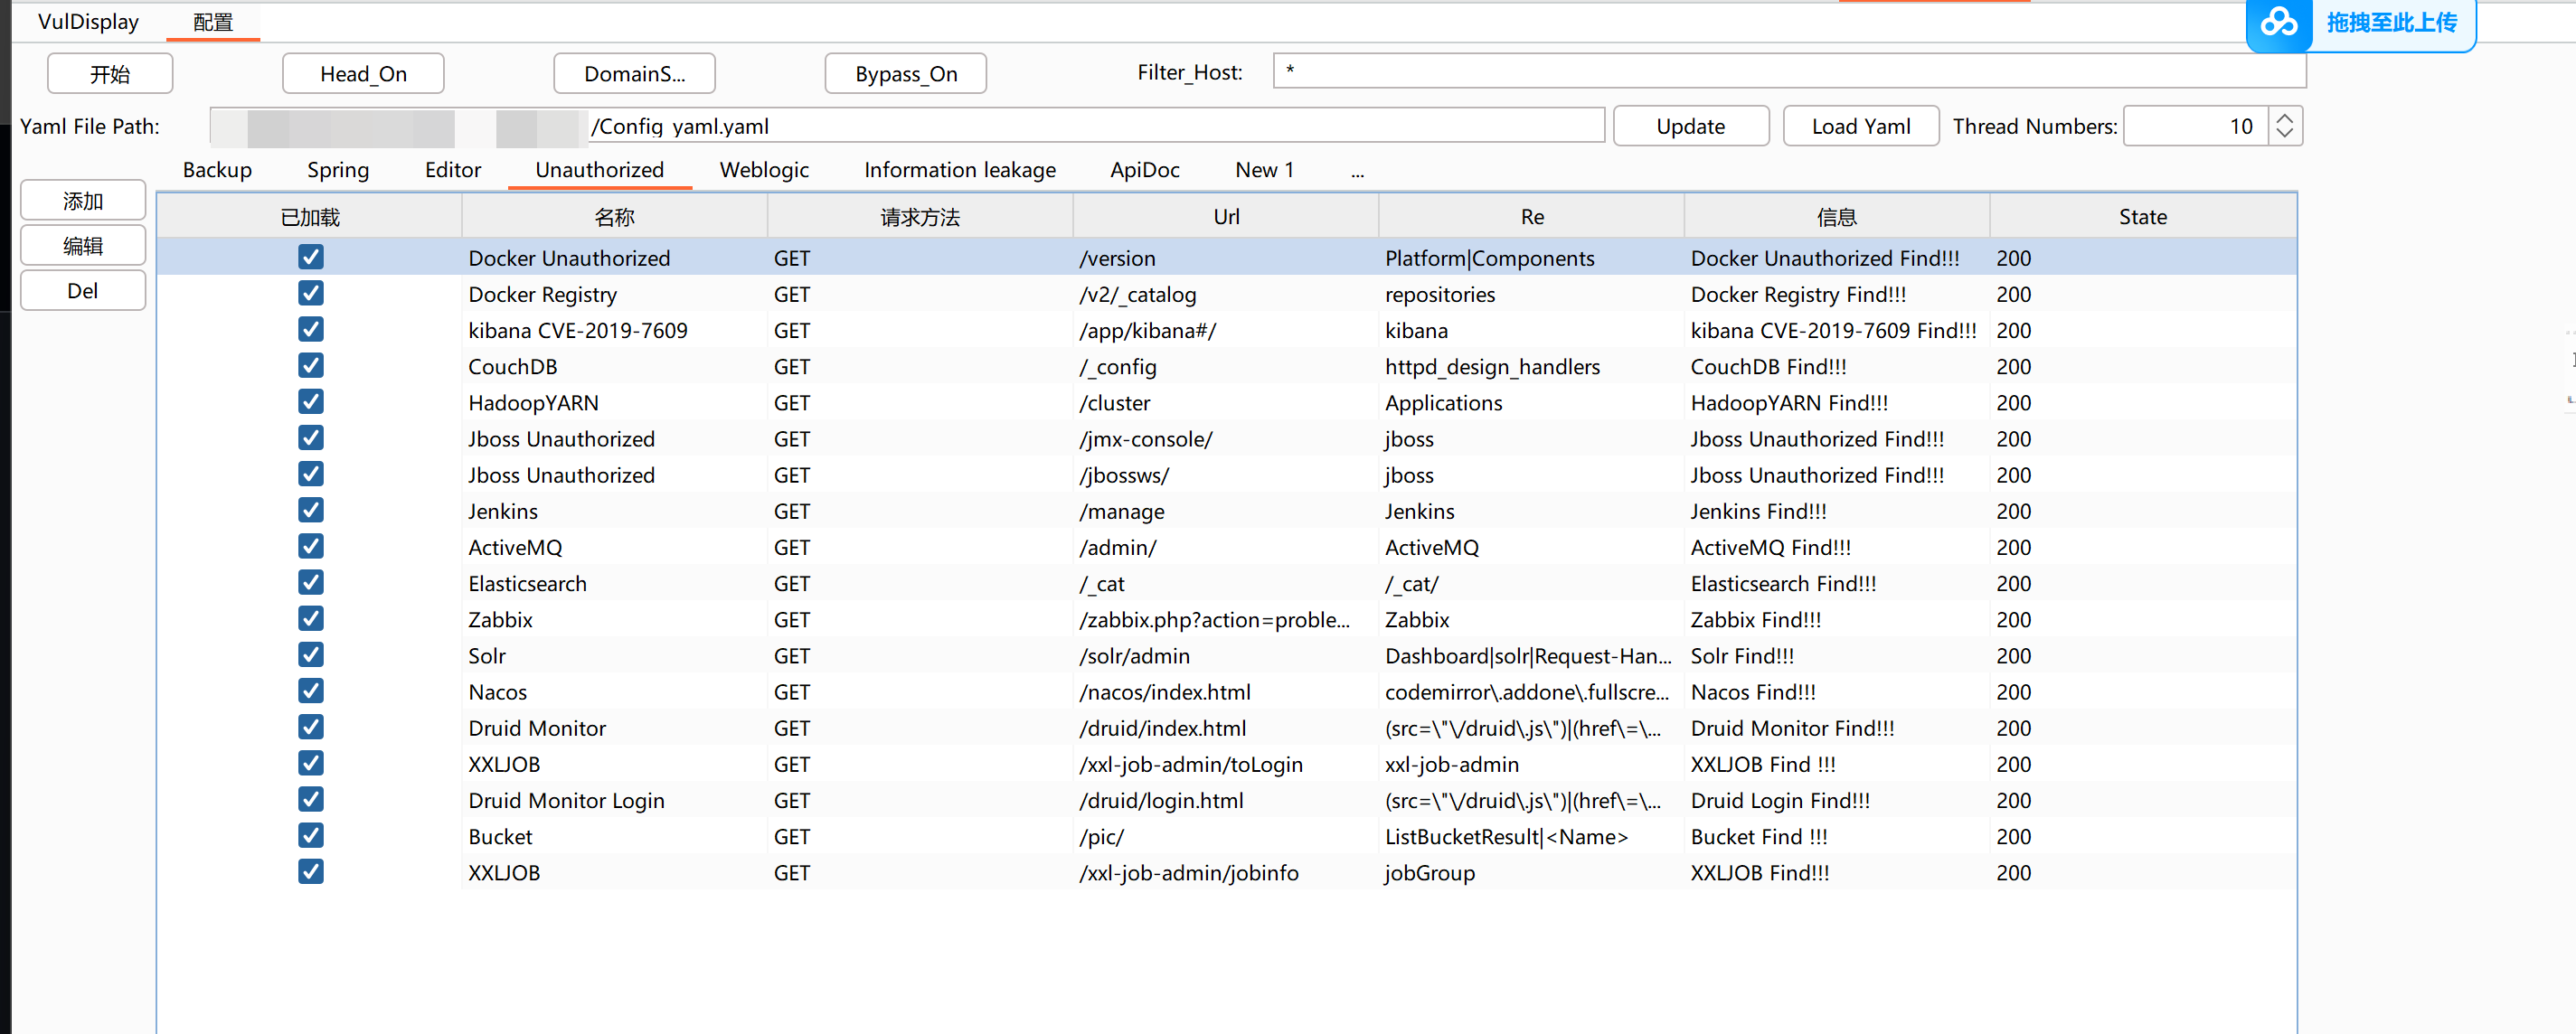2576x1034 pixels.
Task: Switch to the VulDisplay tab
Action: coord(88,21)
